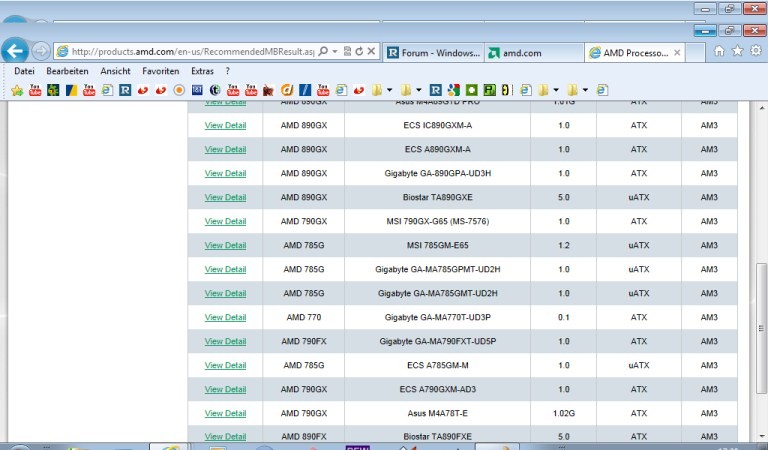Open the Bearbeiten menu

(x=67, y=71)
